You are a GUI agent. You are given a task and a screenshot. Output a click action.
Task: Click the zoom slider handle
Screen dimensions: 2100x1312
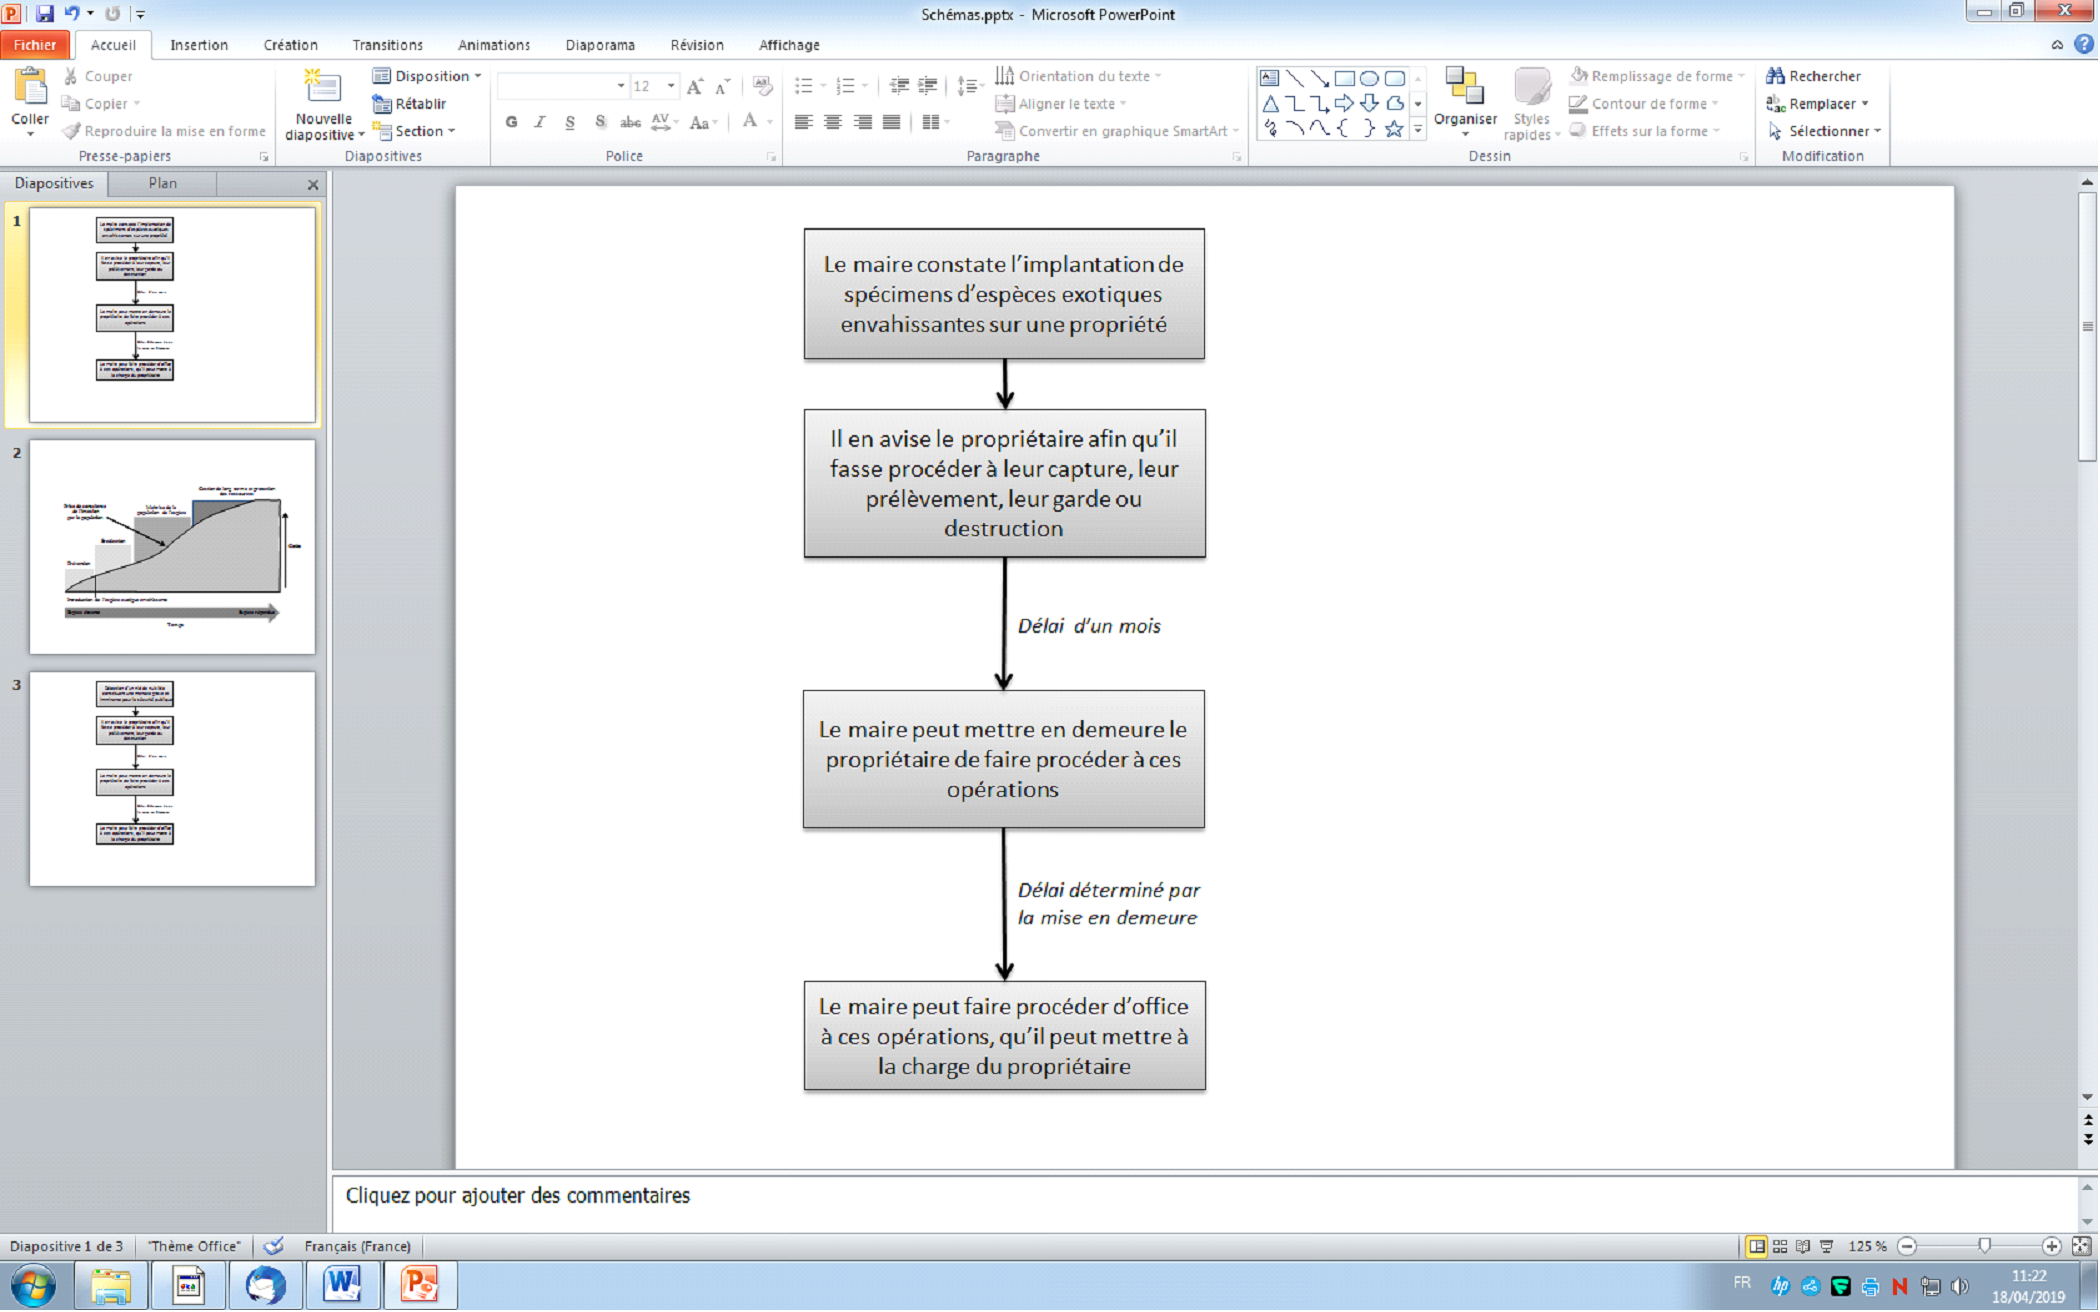(x=1984, y=1246)
